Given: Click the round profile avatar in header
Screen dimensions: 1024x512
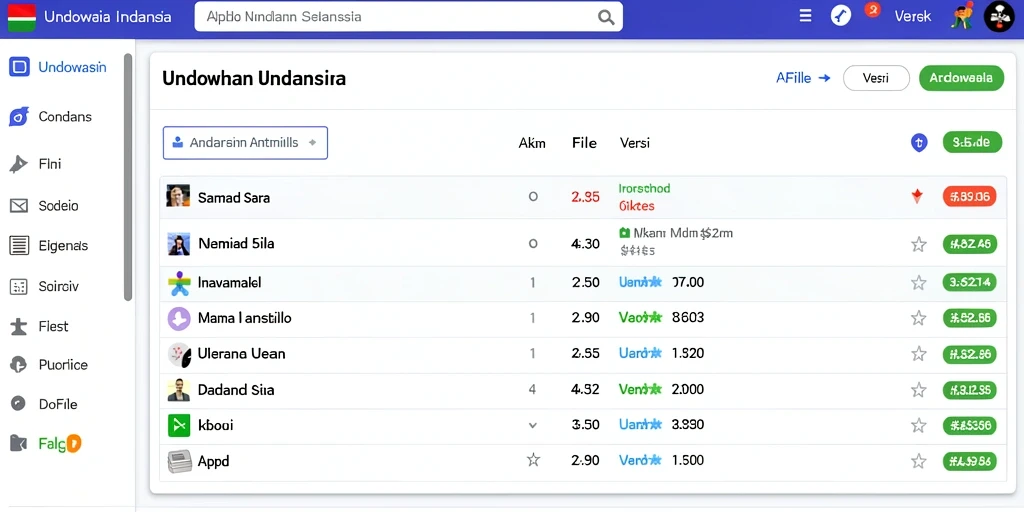Looking at the screenshot, I should point(999,16).
